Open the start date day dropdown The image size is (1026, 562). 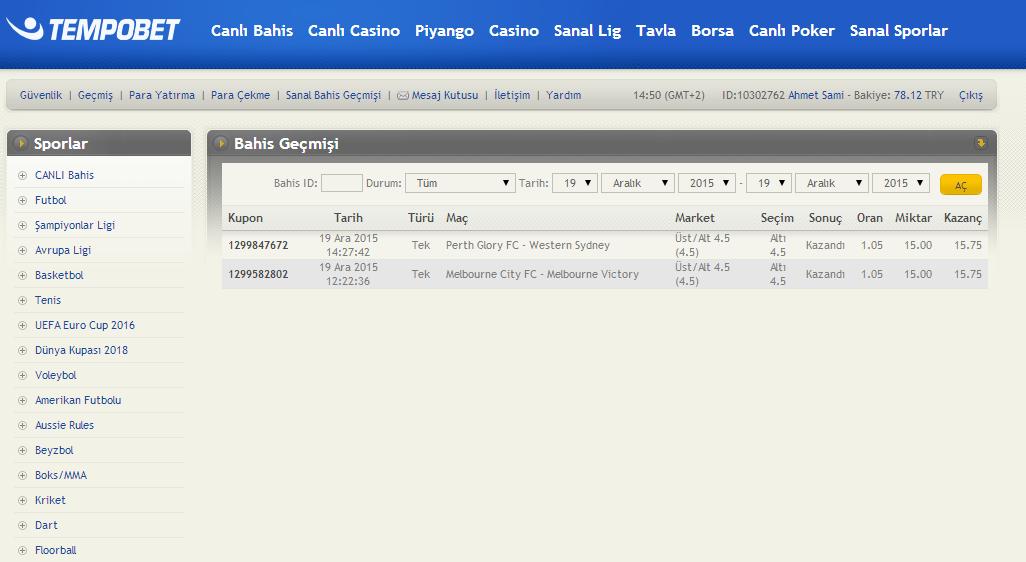coord(575,184)
